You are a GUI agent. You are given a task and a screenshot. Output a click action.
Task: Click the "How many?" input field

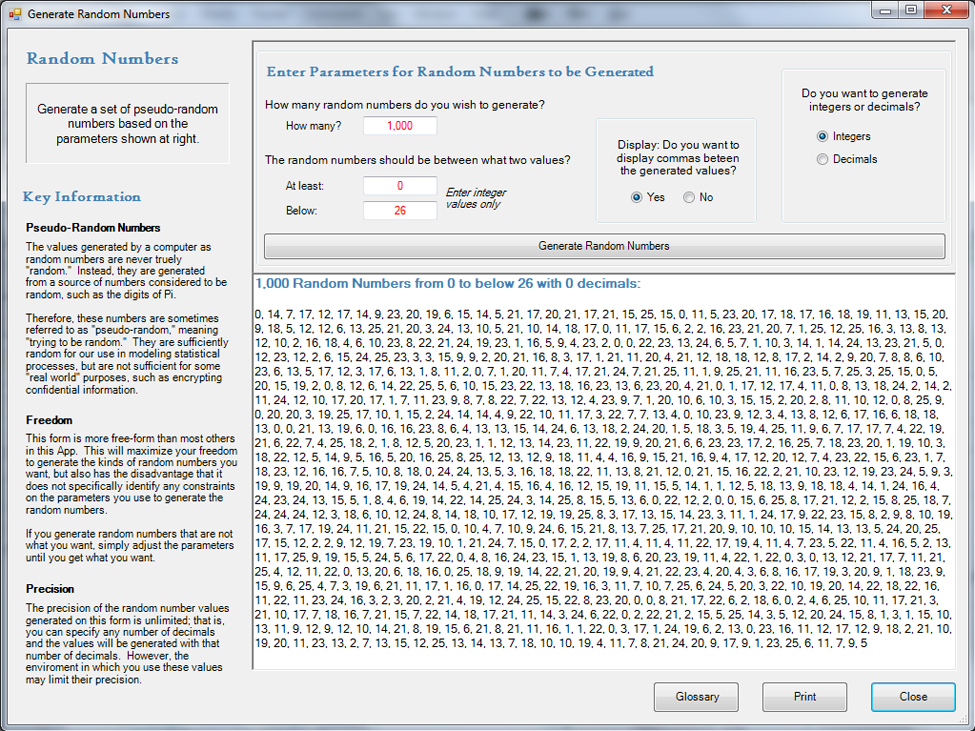pyautogui.click(x=400, y=126)
